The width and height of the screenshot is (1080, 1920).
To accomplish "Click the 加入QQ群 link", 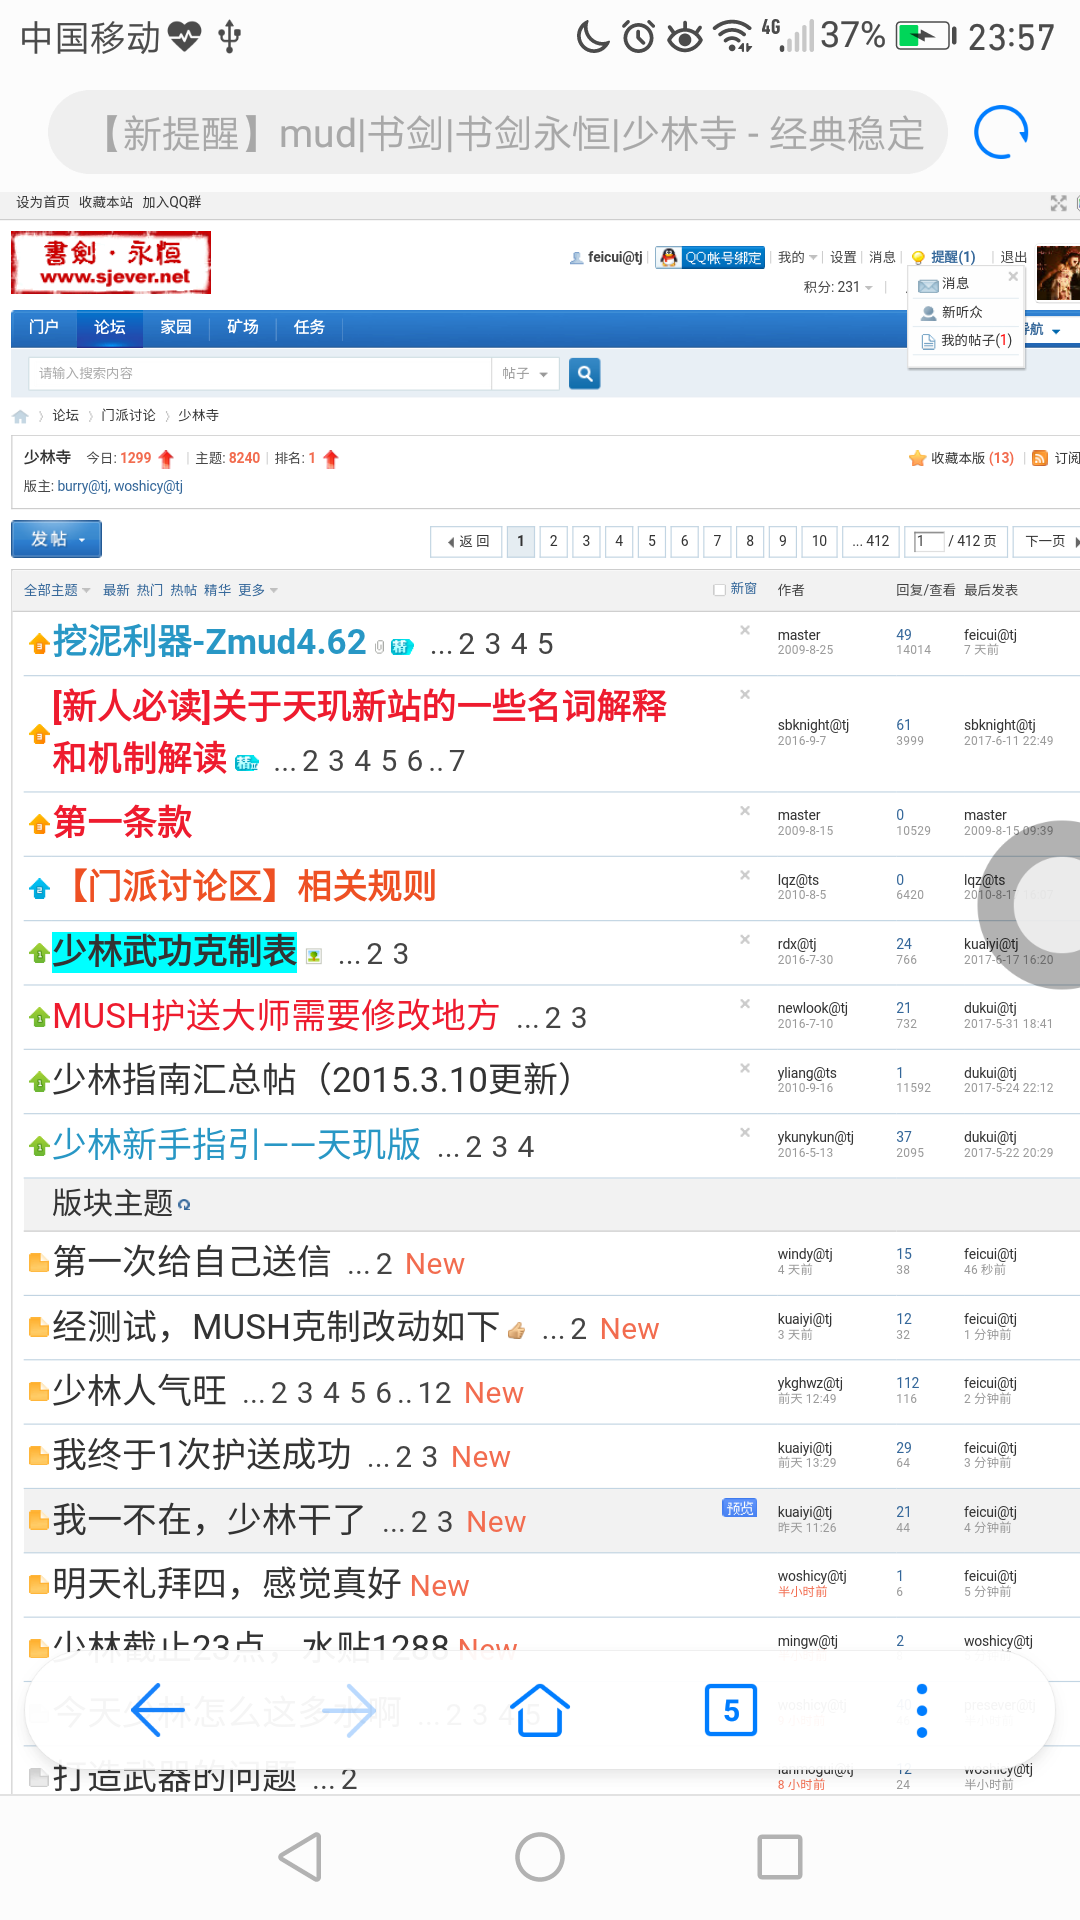I will click(x=171, y=202).
